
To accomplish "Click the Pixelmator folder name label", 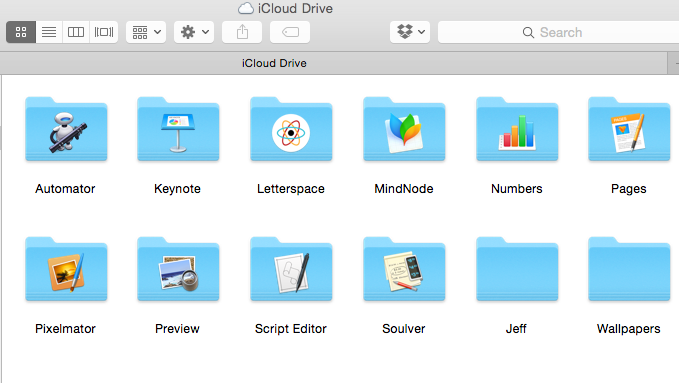I will click(x=65, y=329).
